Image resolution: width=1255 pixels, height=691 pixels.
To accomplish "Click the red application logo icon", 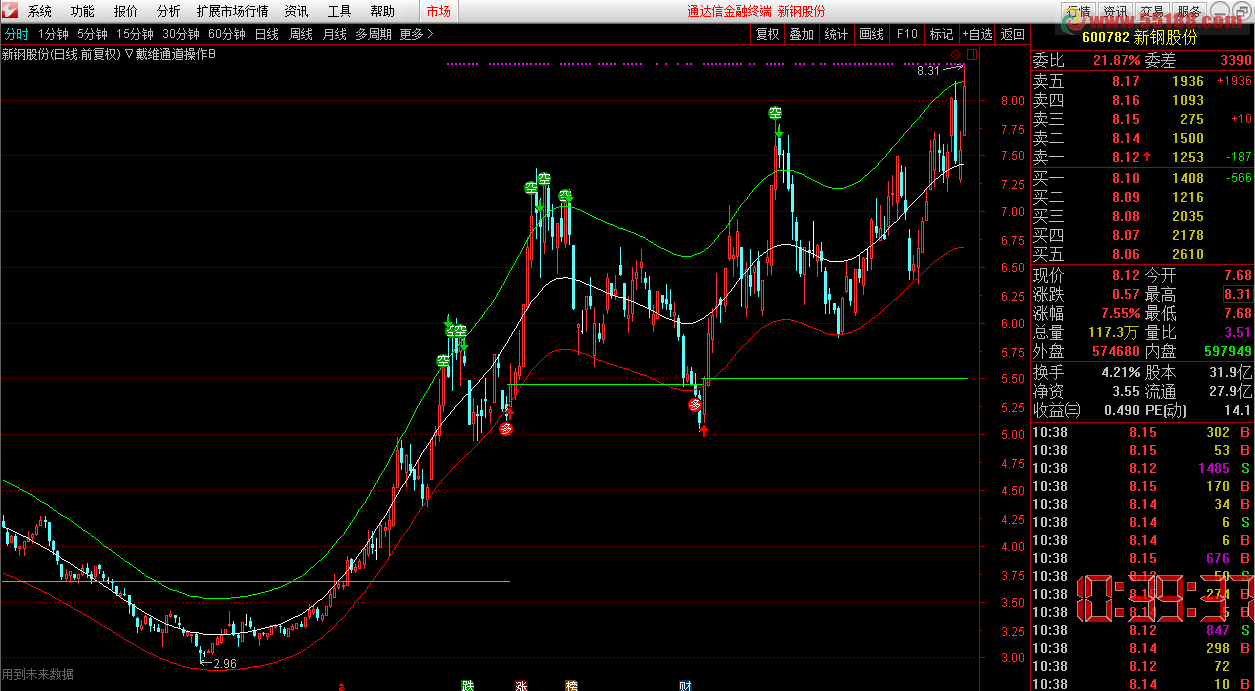I will tap(11, 11).
